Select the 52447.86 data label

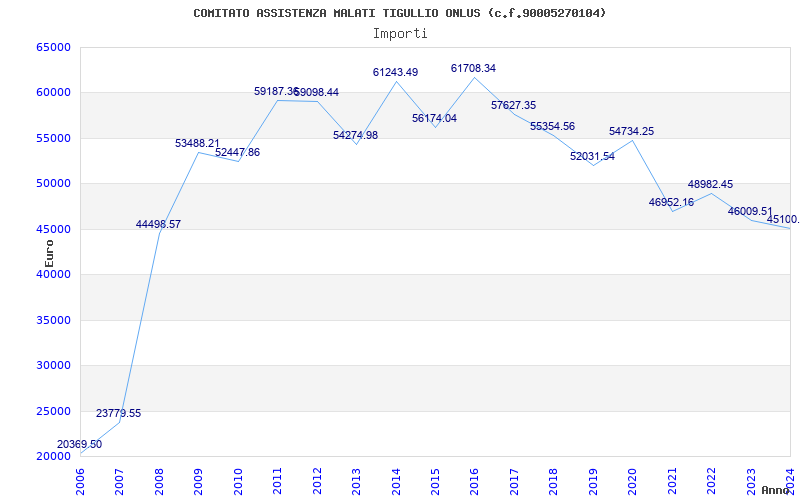(237, 152)
